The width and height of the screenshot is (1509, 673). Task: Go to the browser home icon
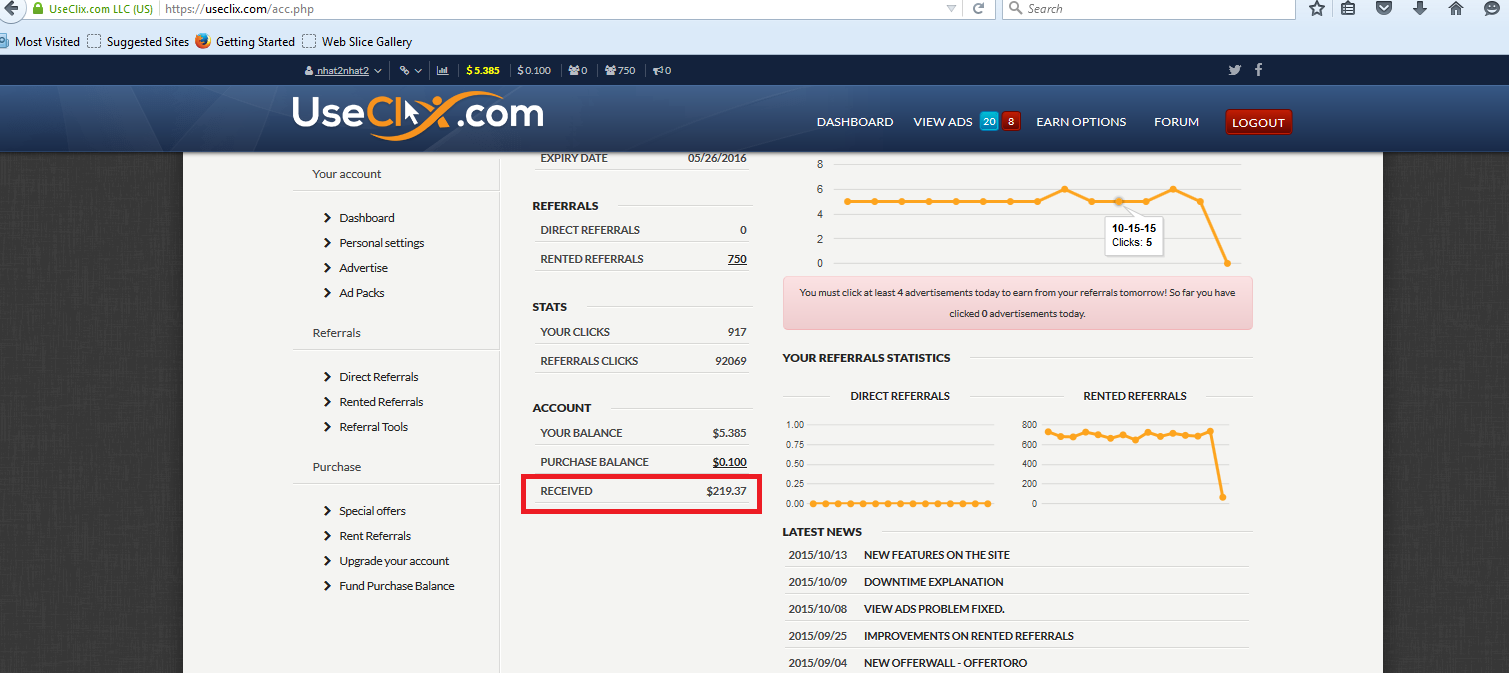(x=1456, y=8)
